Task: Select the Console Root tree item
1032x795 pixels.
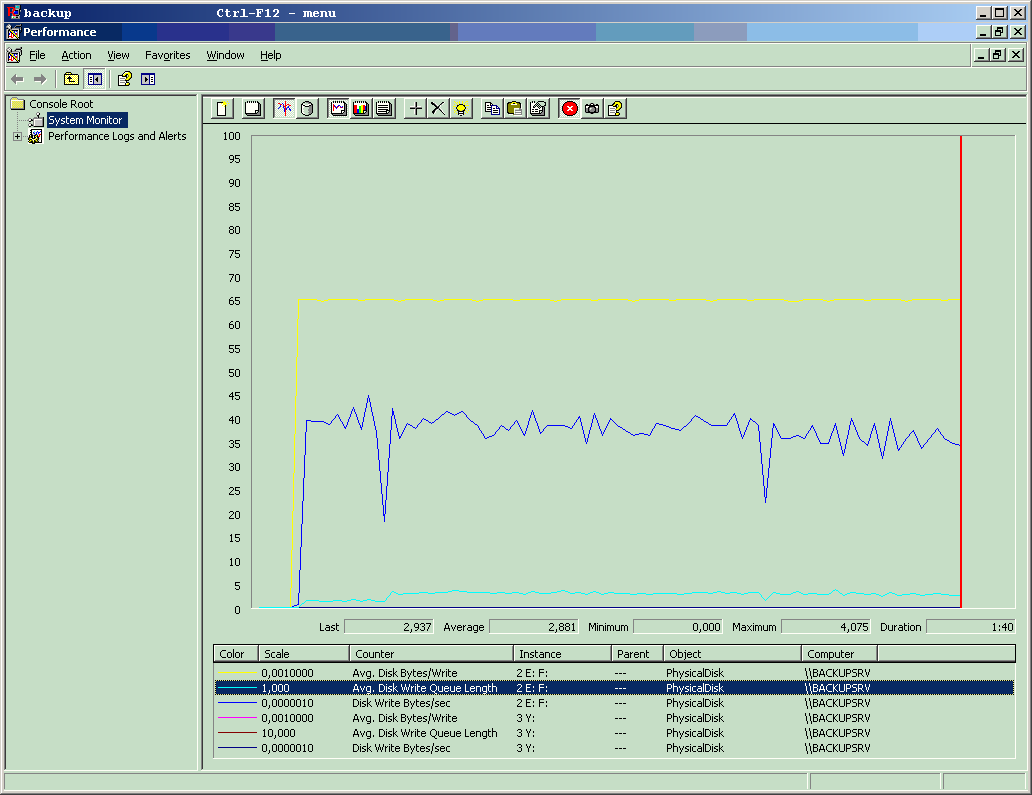Action: pos(61,104)
